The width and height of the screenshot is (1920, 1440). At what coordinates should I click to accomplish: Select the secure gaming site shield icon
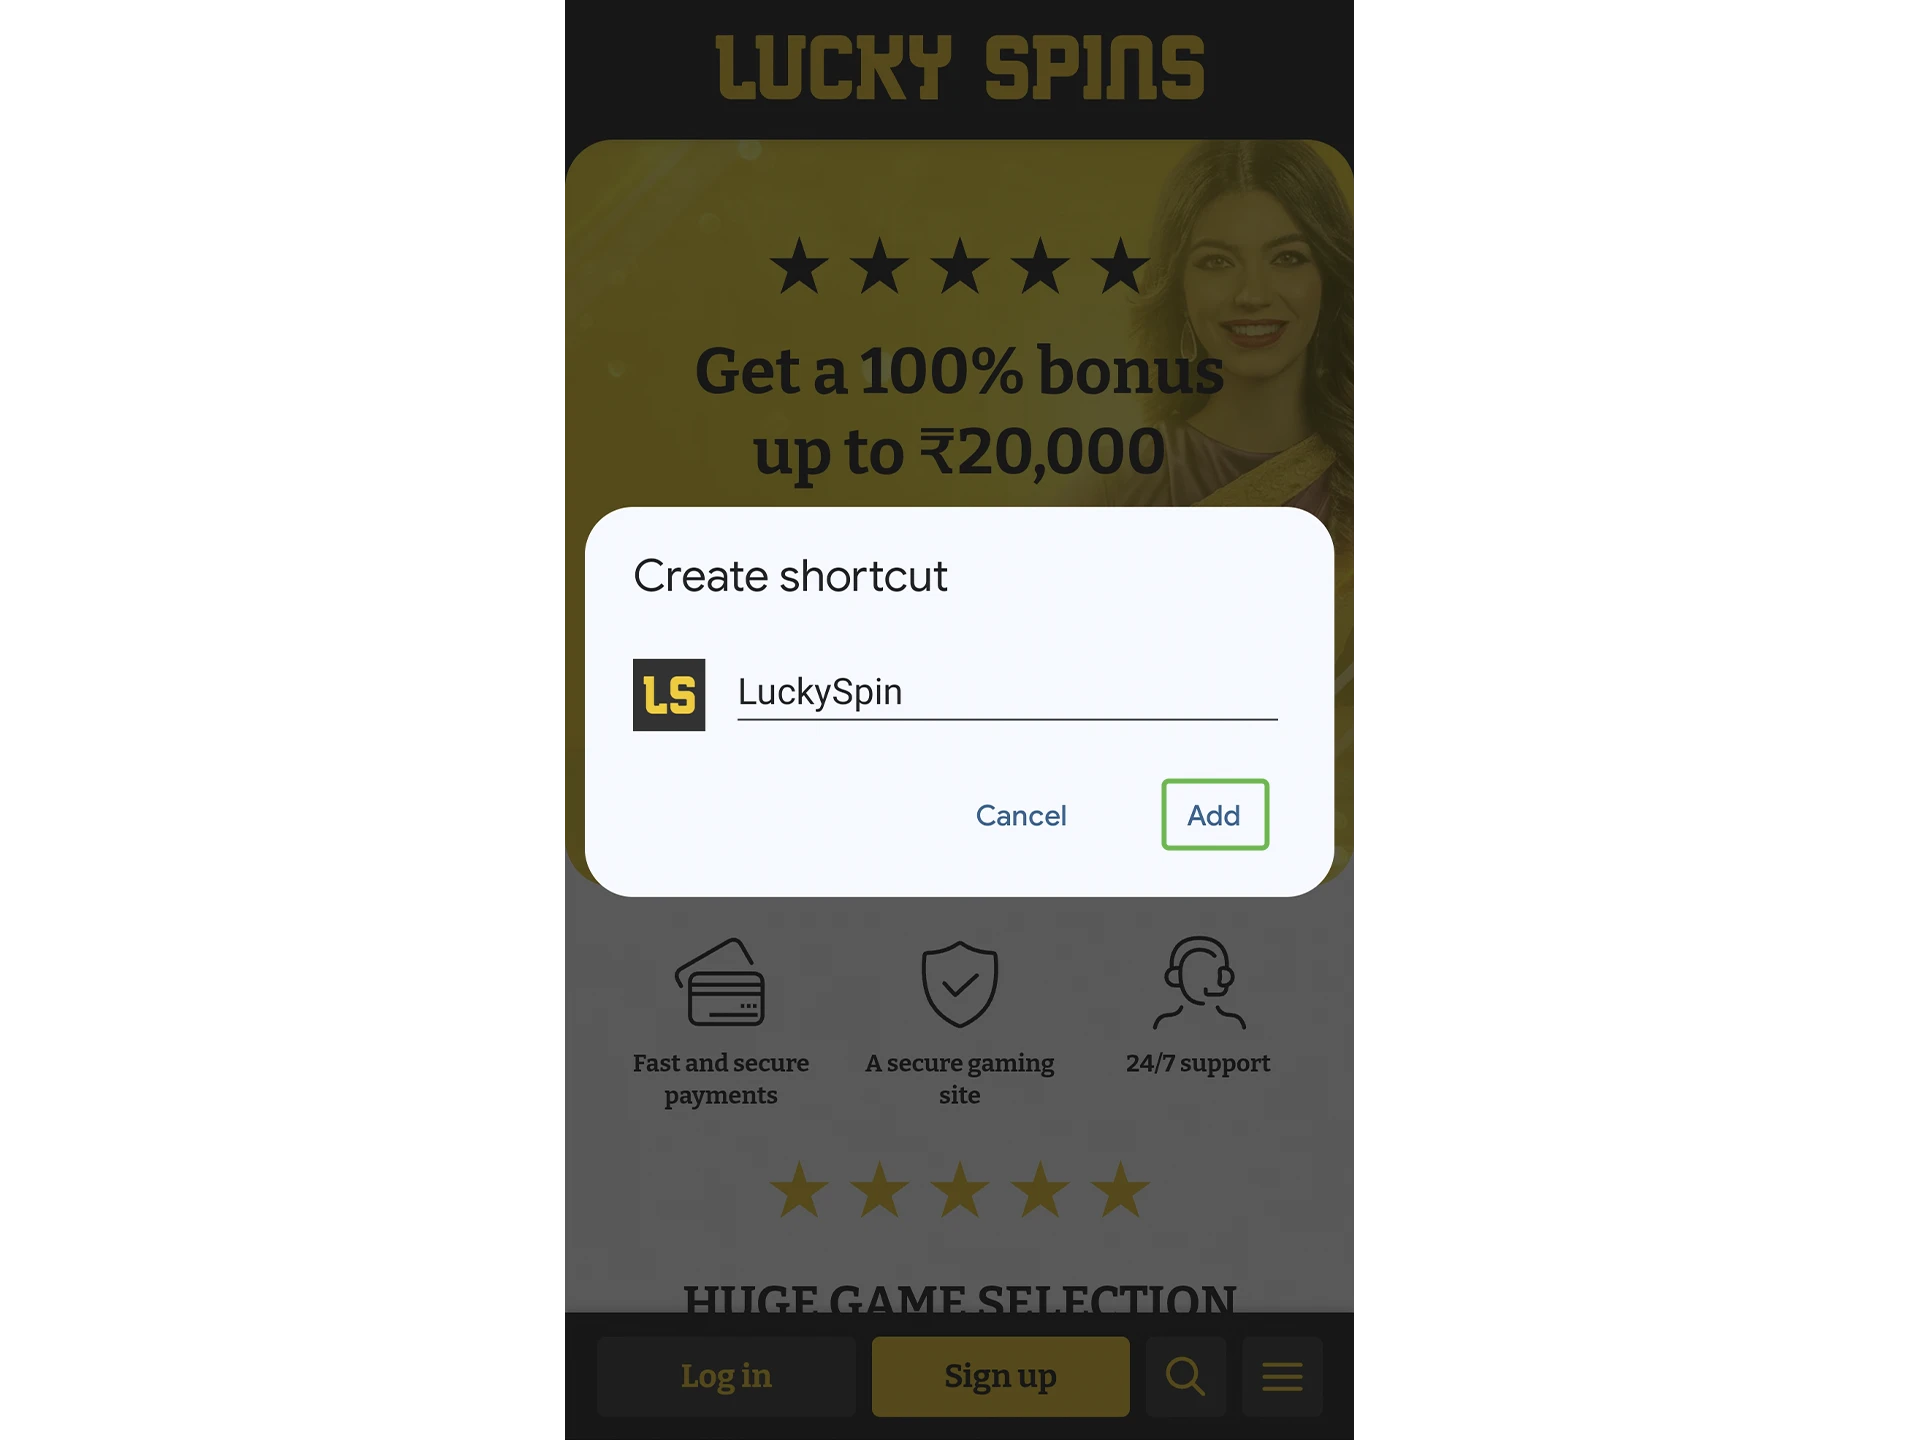click(x=958, y=983)
